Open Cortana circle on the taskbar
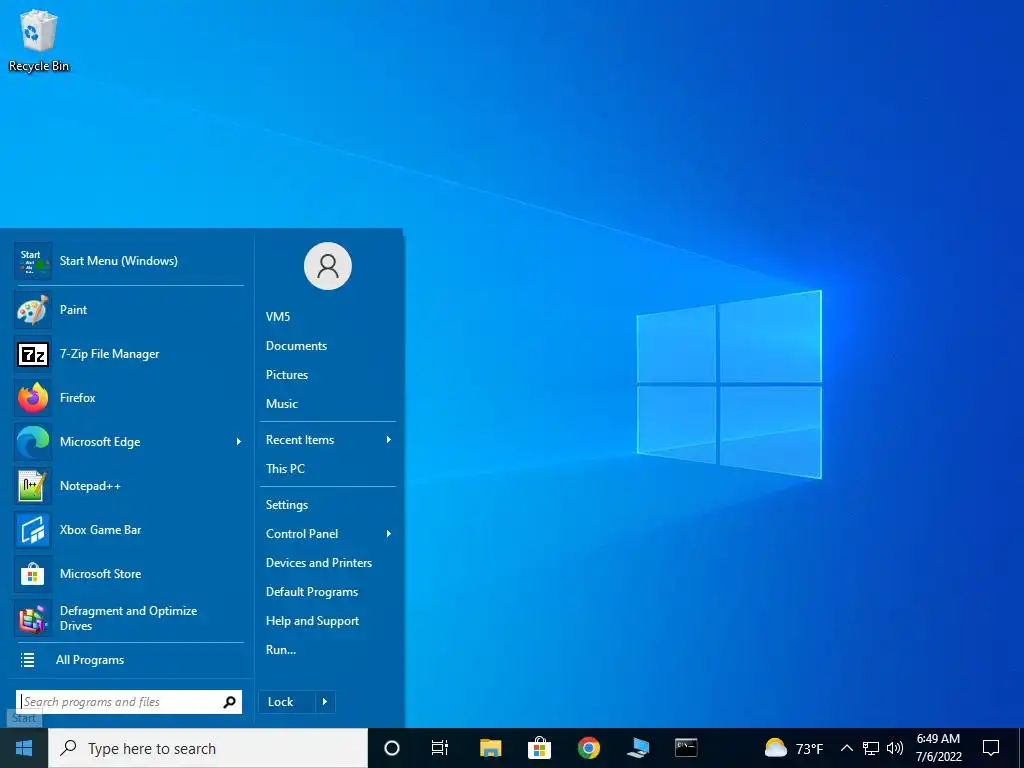 point(391,748)
